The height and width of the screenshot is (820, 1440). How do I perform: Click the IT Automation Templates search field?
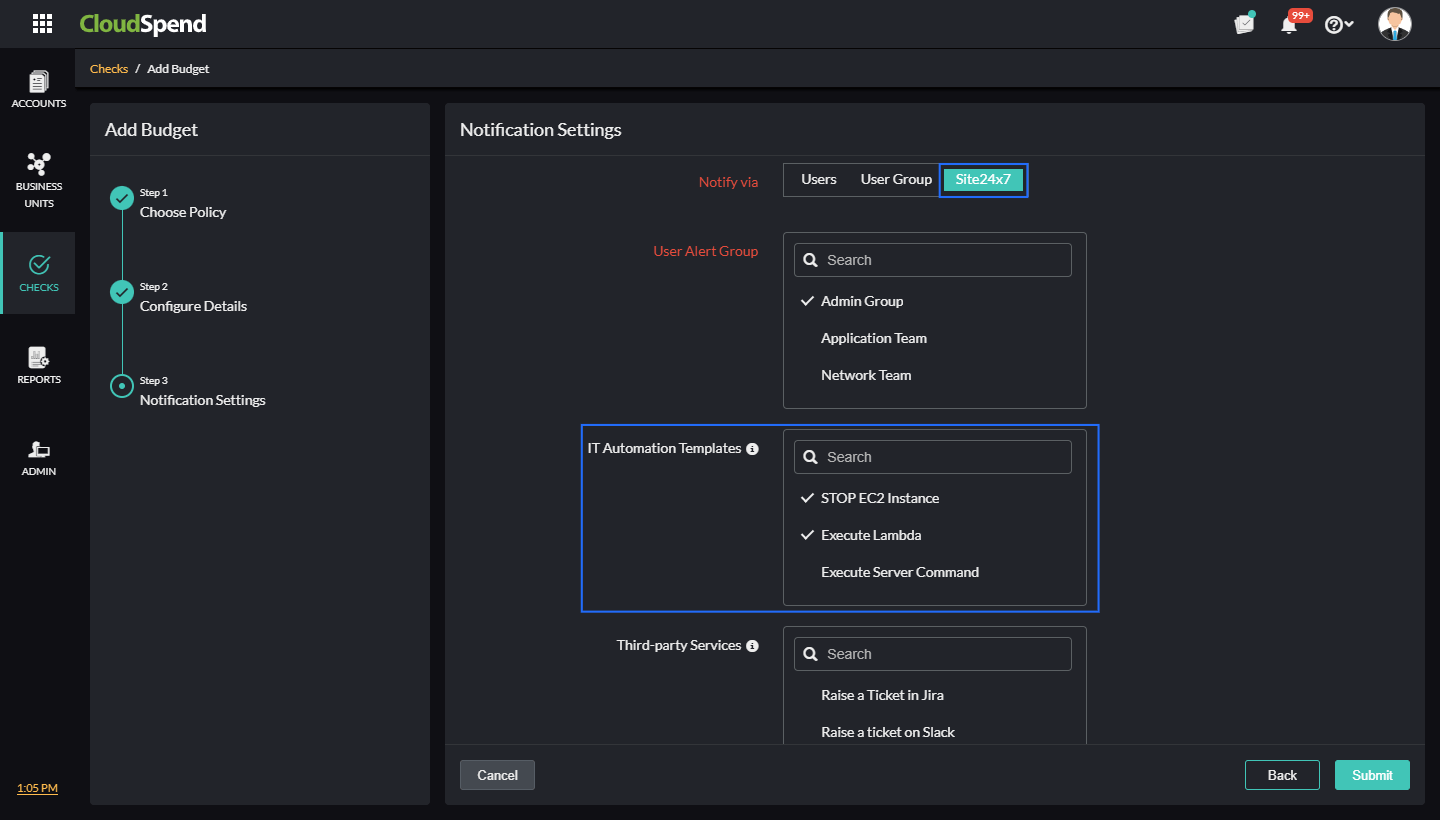click(932, 456)
